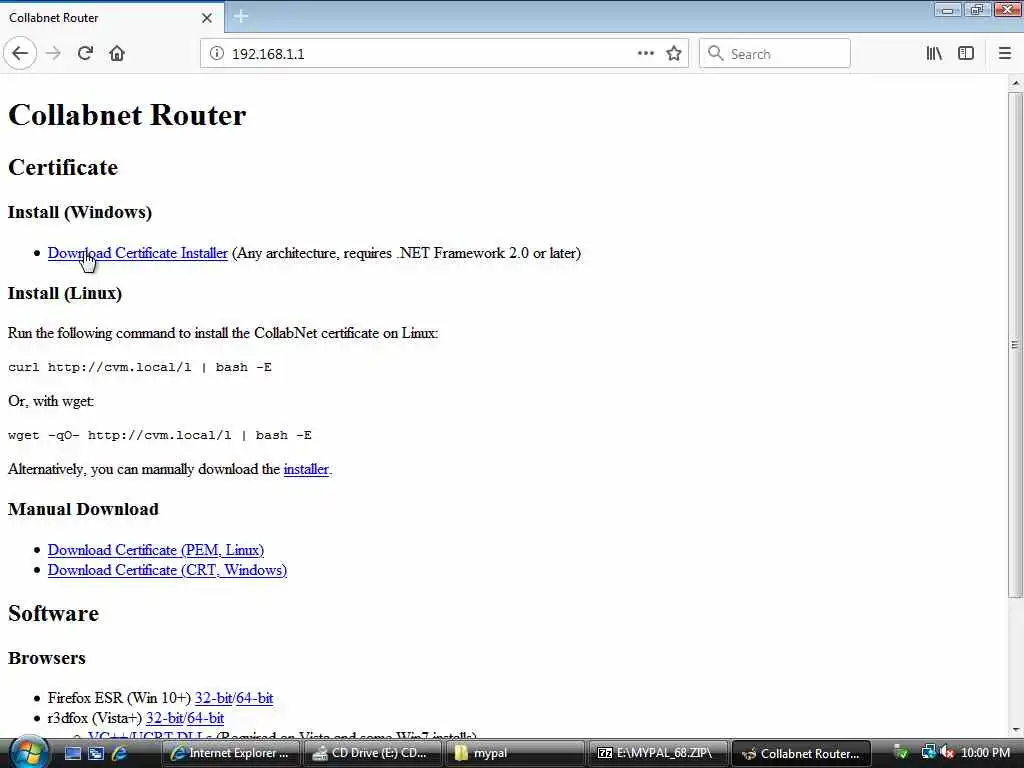Click the scrollbar up arrow

[1015, 83]
